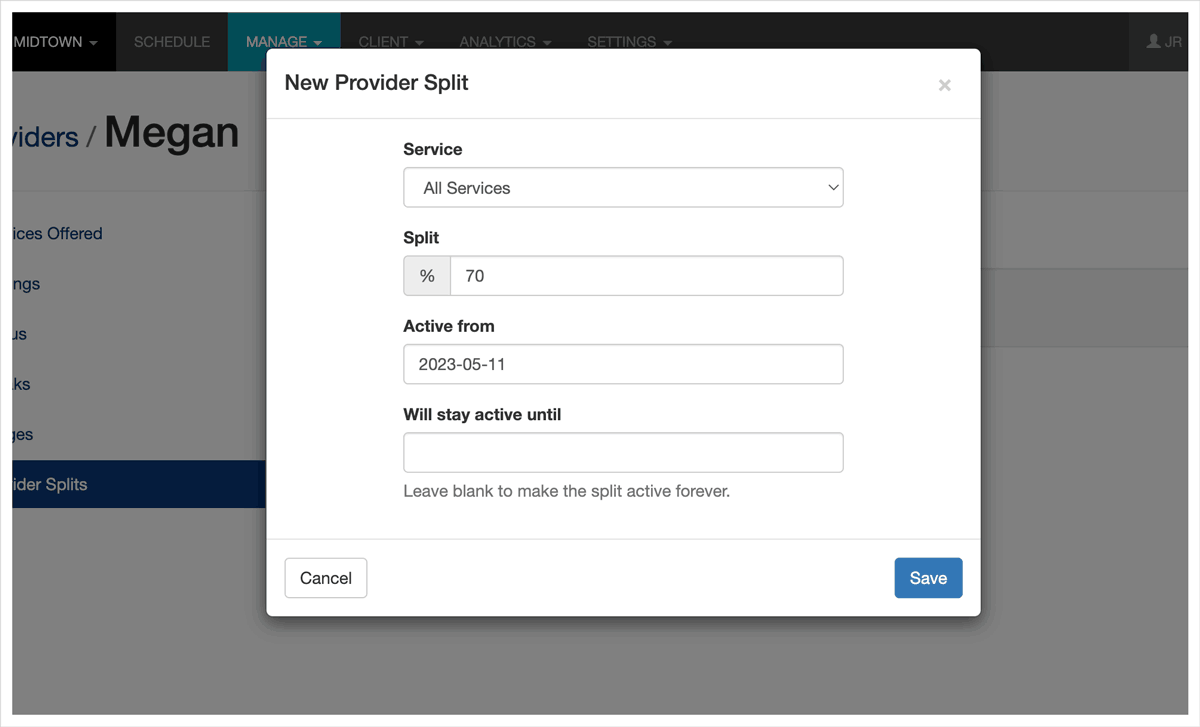Click the Will stay active until field
Viewport: 1200px width, 727px height.
pos(622,453)
